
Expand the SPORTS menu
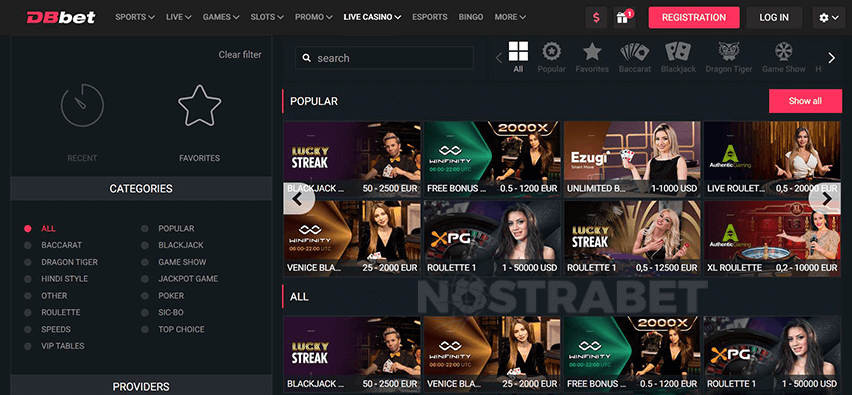pos(135,17)
